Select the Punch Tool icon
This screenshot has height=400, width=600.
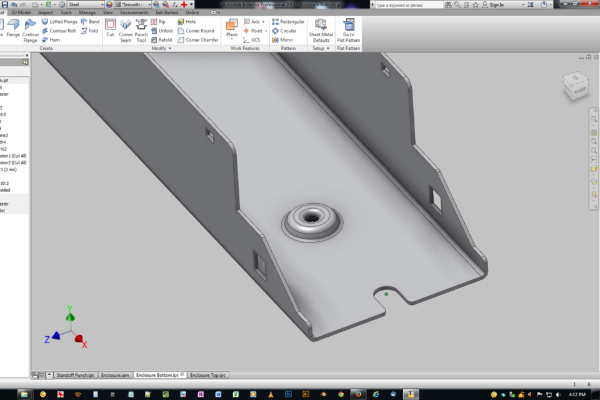(x=142, y=27)
